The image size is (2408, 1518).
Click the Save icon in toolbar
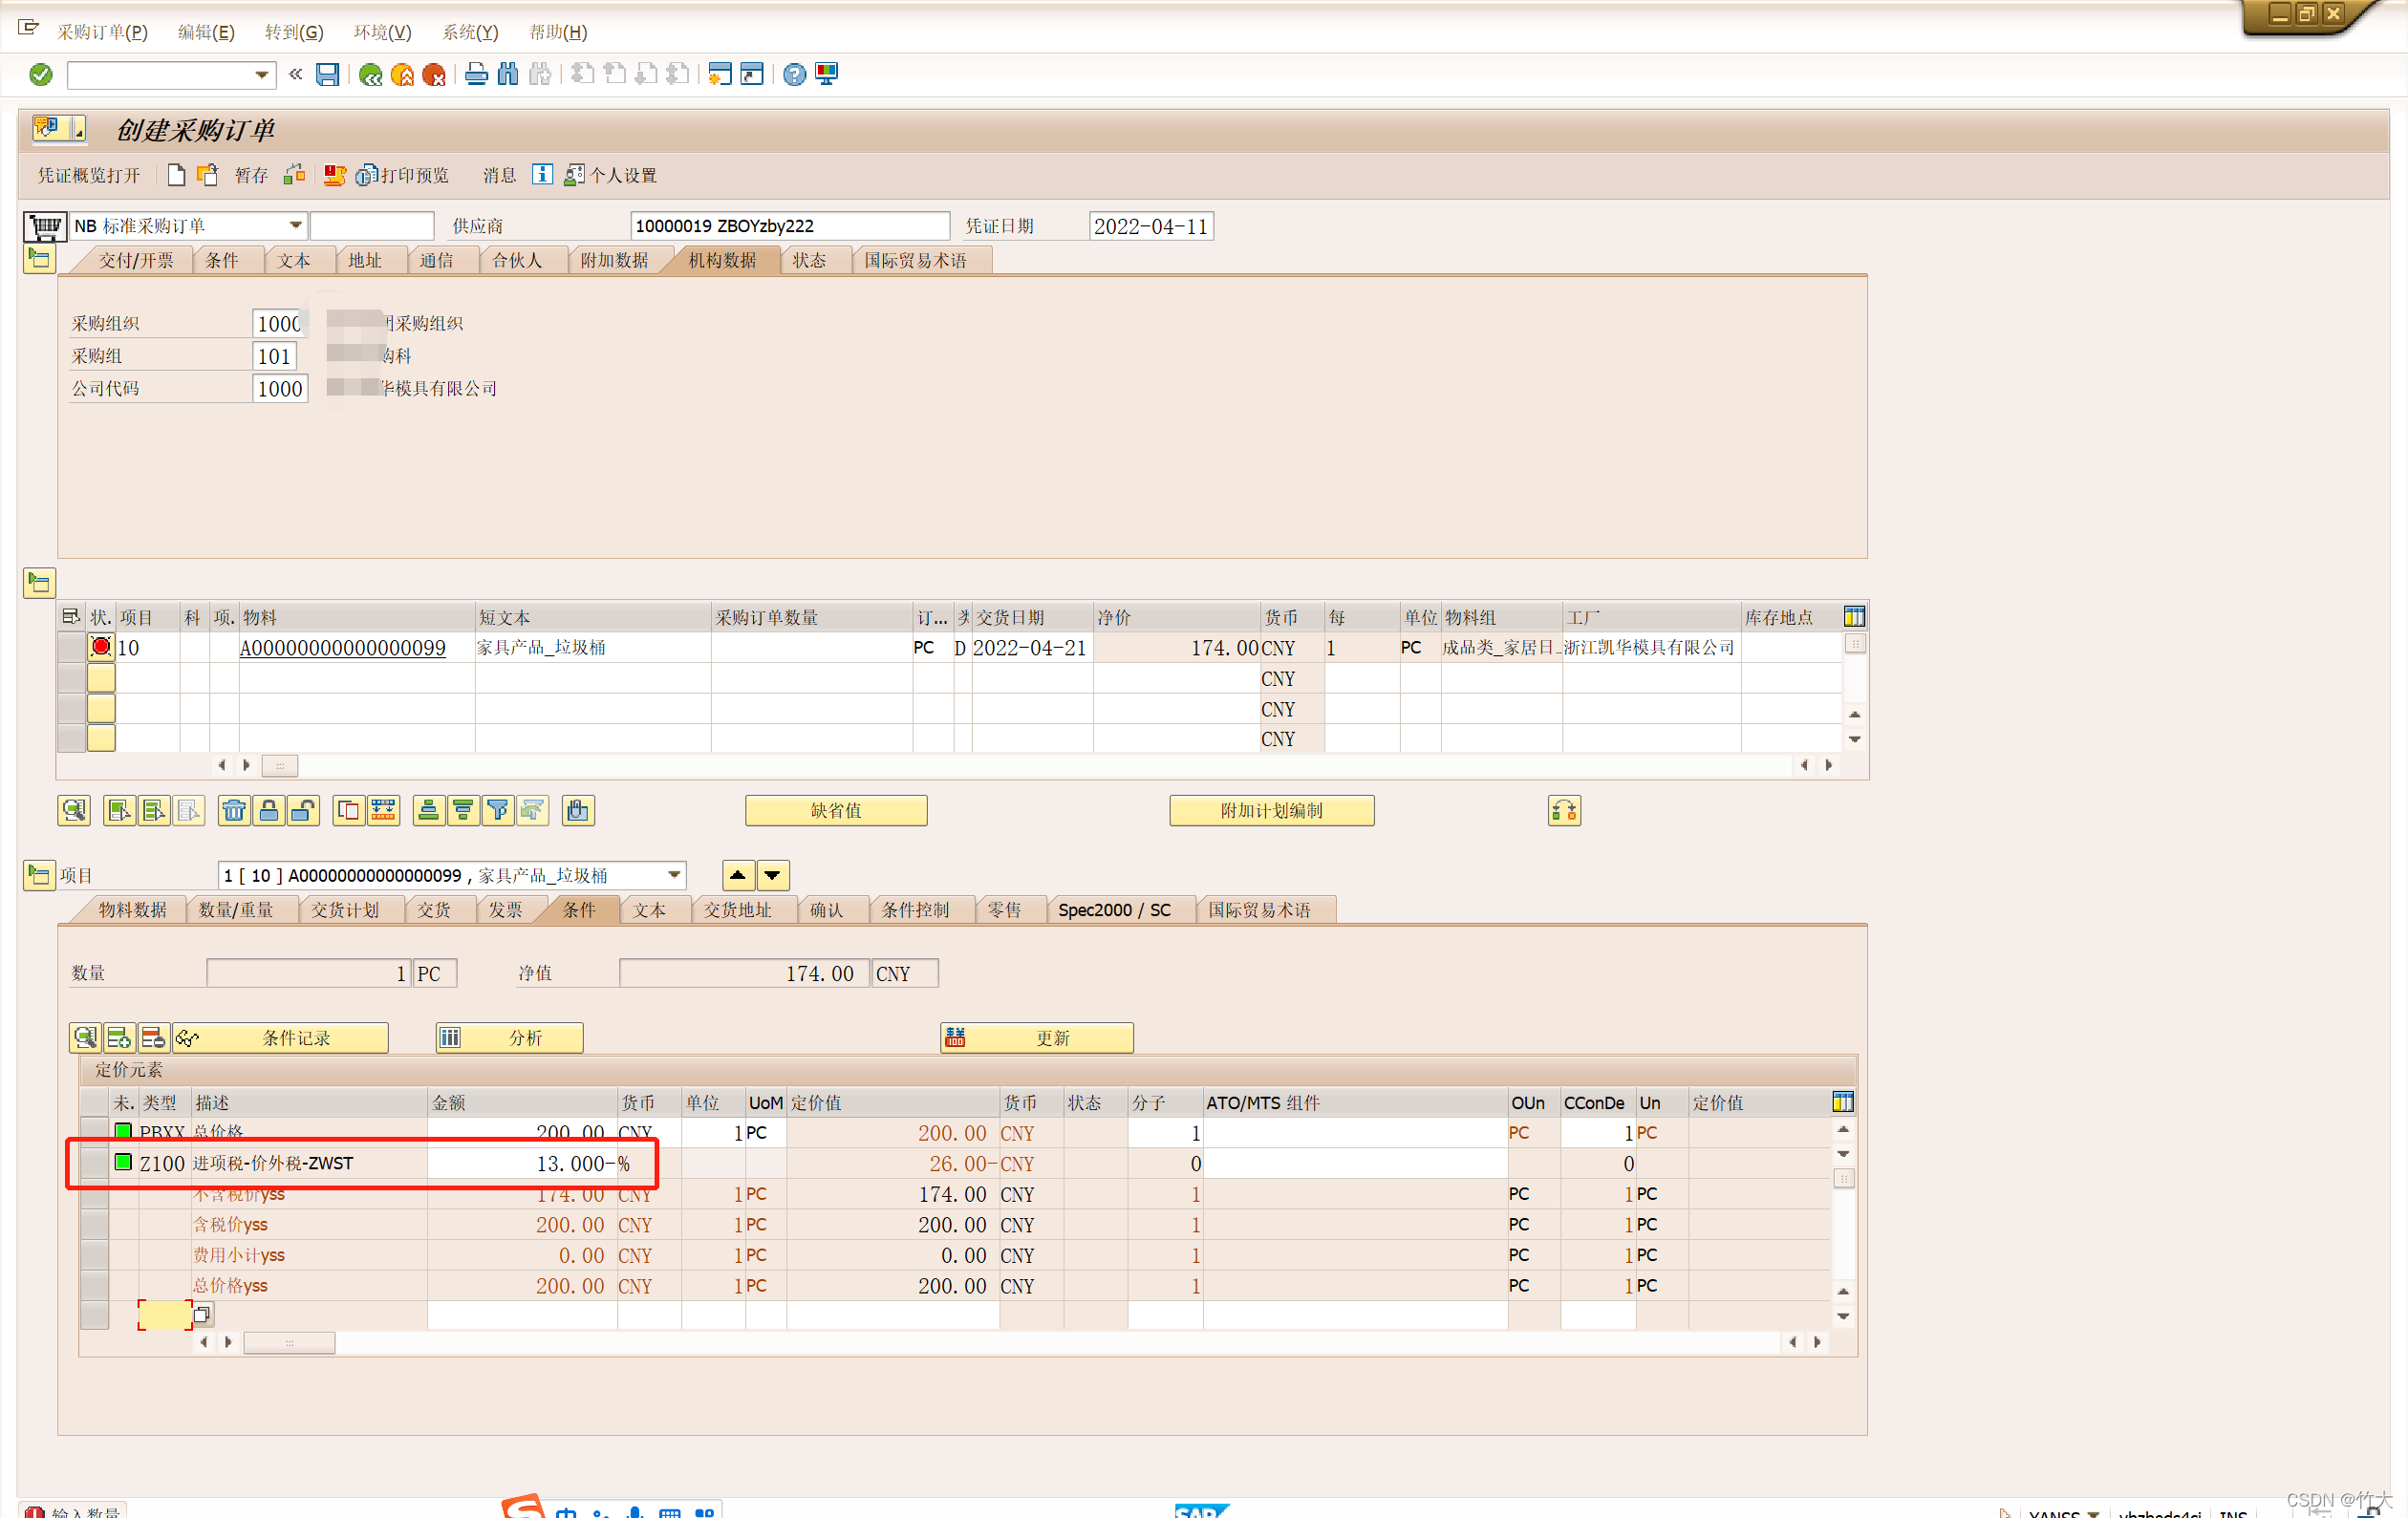coord(327,75)
